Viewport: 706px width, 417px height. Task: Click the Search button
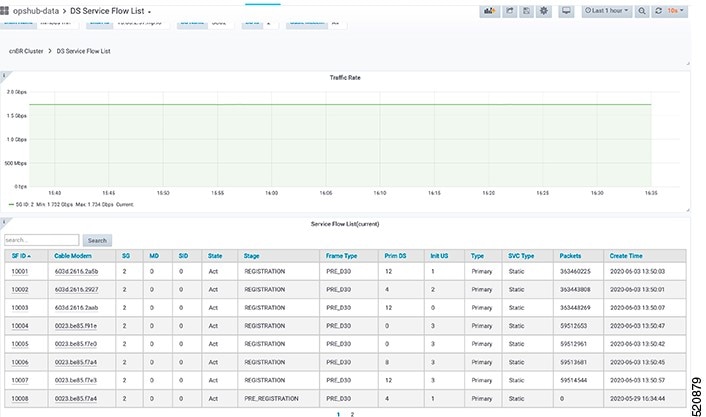(97, 240)
